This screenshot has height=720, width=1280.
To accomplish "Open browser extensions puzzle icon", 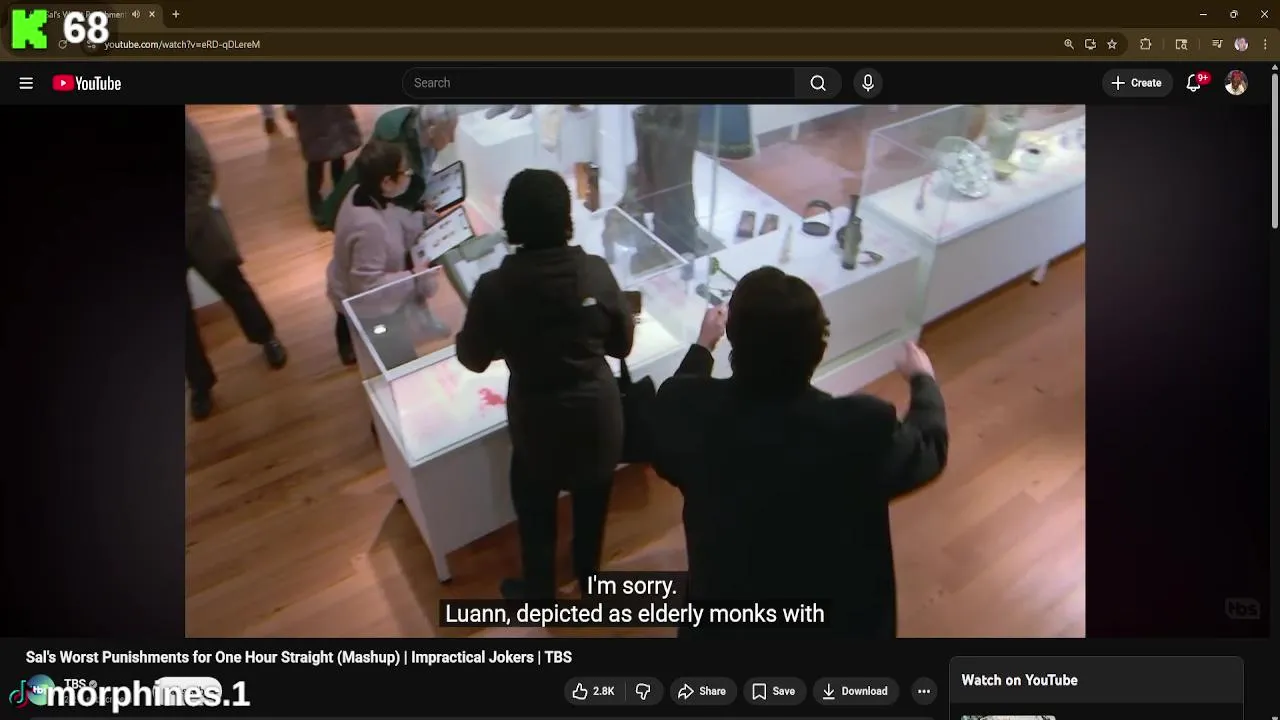I will point(1146,44).
